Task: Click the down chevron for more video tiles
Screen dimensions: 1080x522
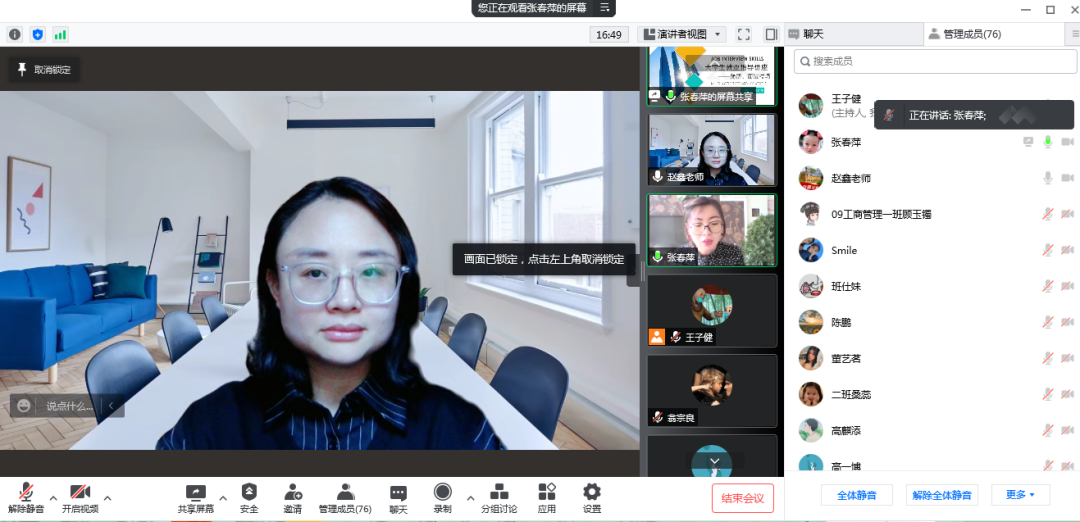Action: tap(714, 461)
